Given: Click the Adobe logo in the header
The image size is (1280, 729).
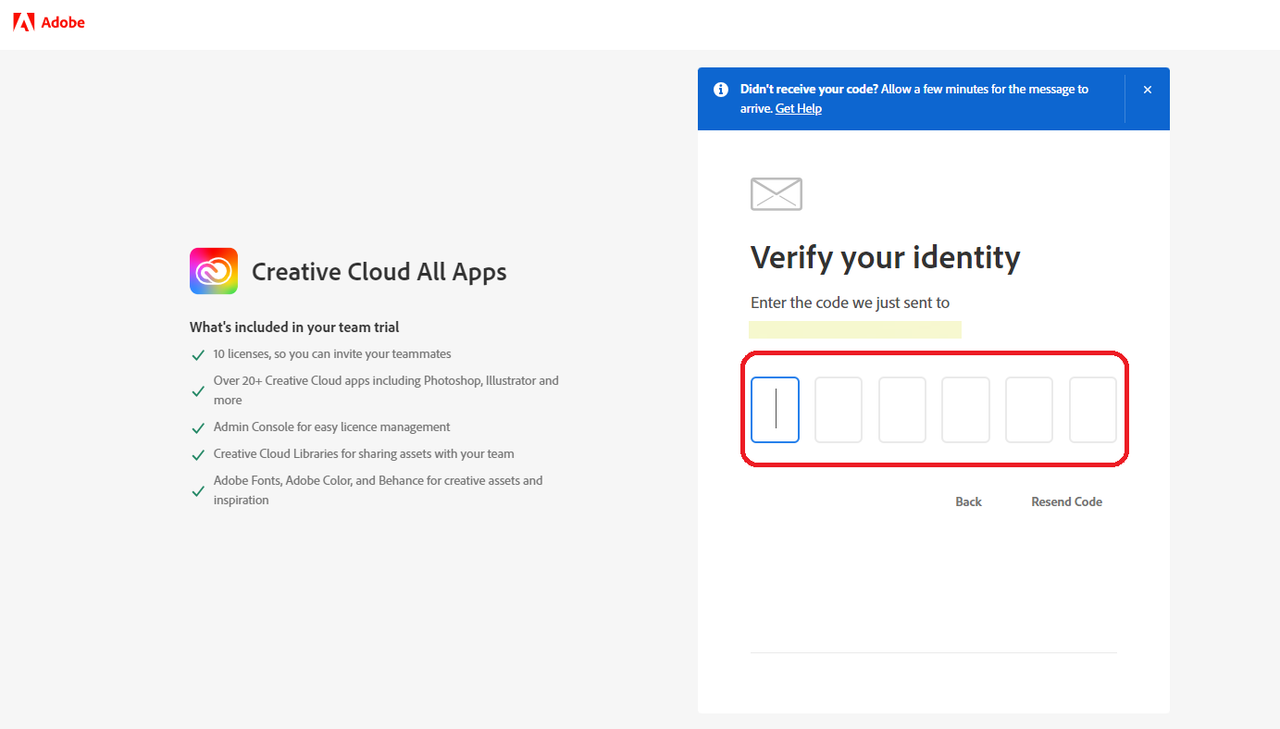Looking at the screenshot, I should click(49, 22).
